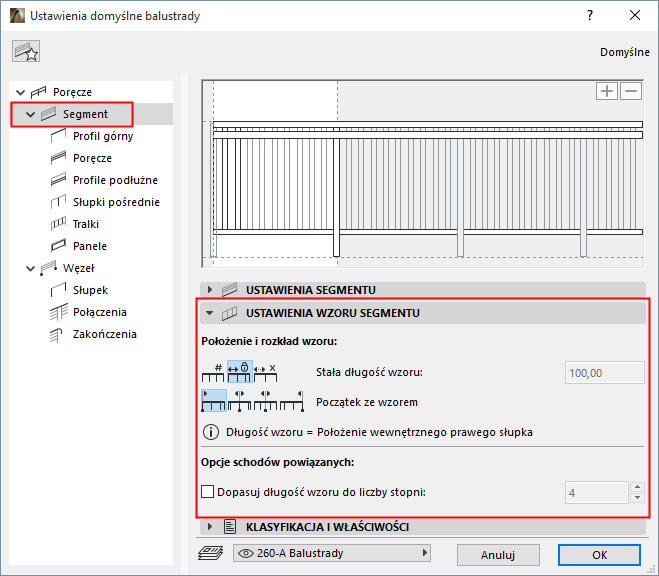The image size is (659, 576).
Task: Select Profil górny in the tree
Action: [103, 136]
